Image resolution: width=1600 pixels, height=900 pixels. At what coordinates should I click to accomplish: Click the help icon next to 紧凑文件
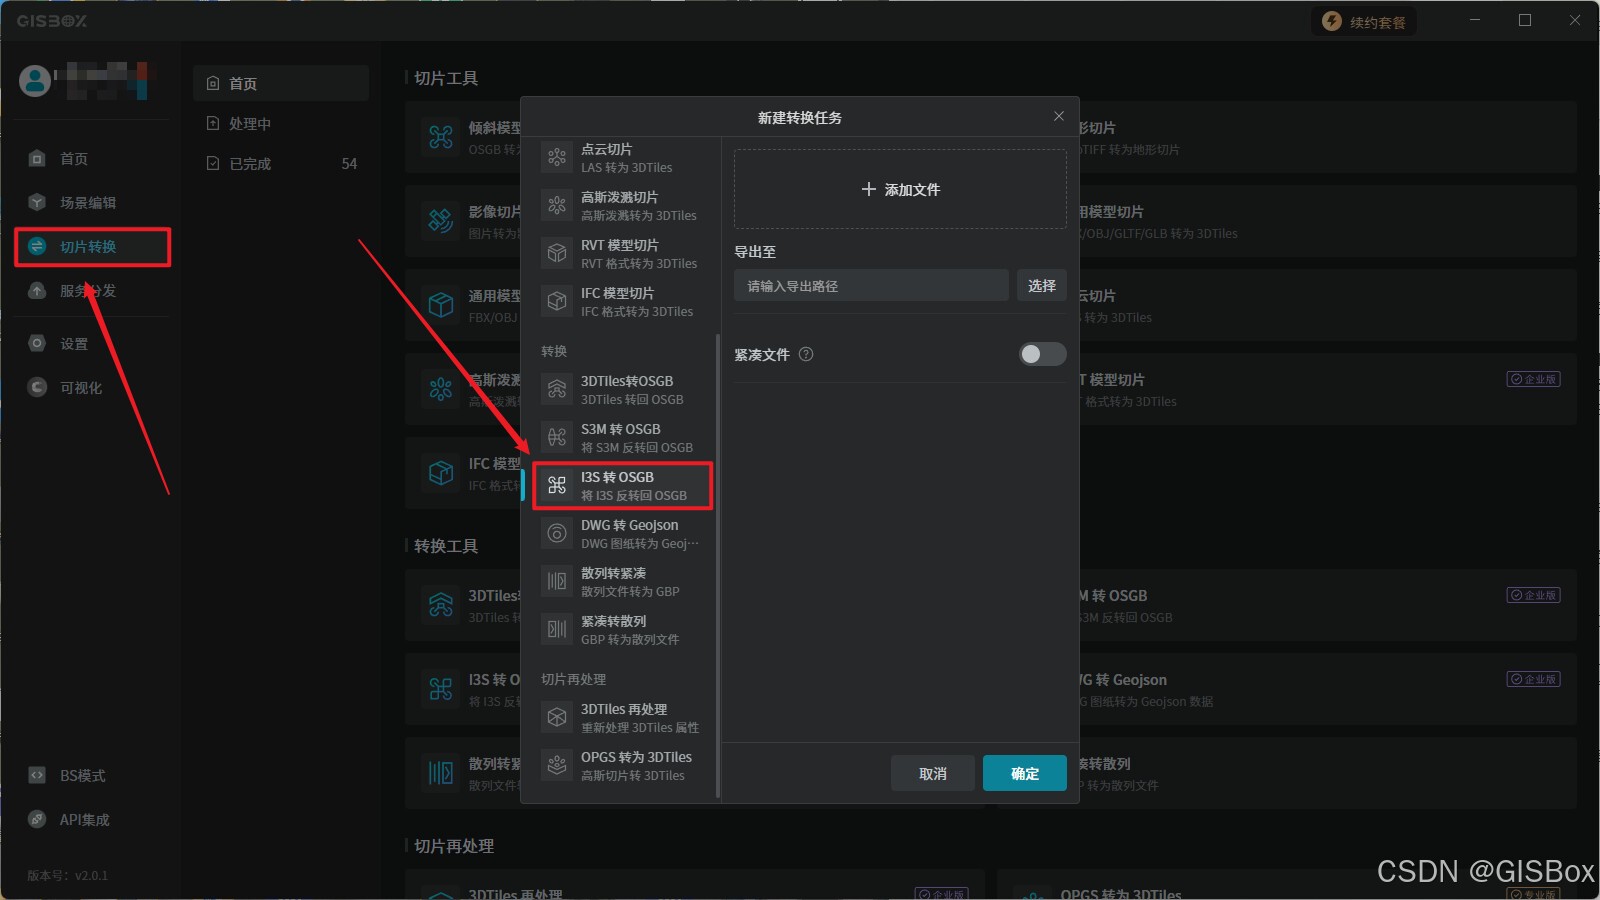(x=806, y=354)
